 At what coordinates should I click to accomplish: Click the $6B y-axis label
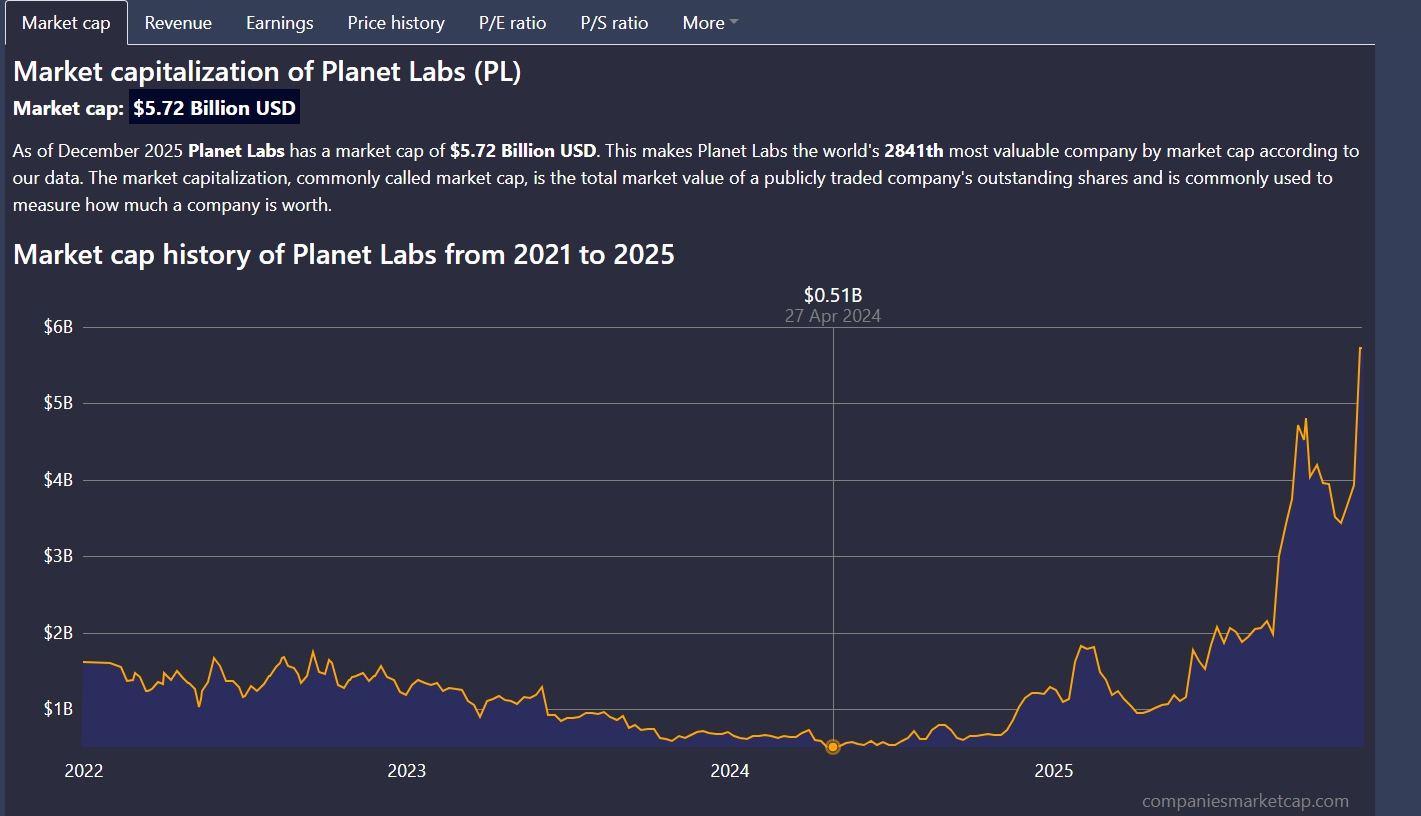(x=59, y=327)
